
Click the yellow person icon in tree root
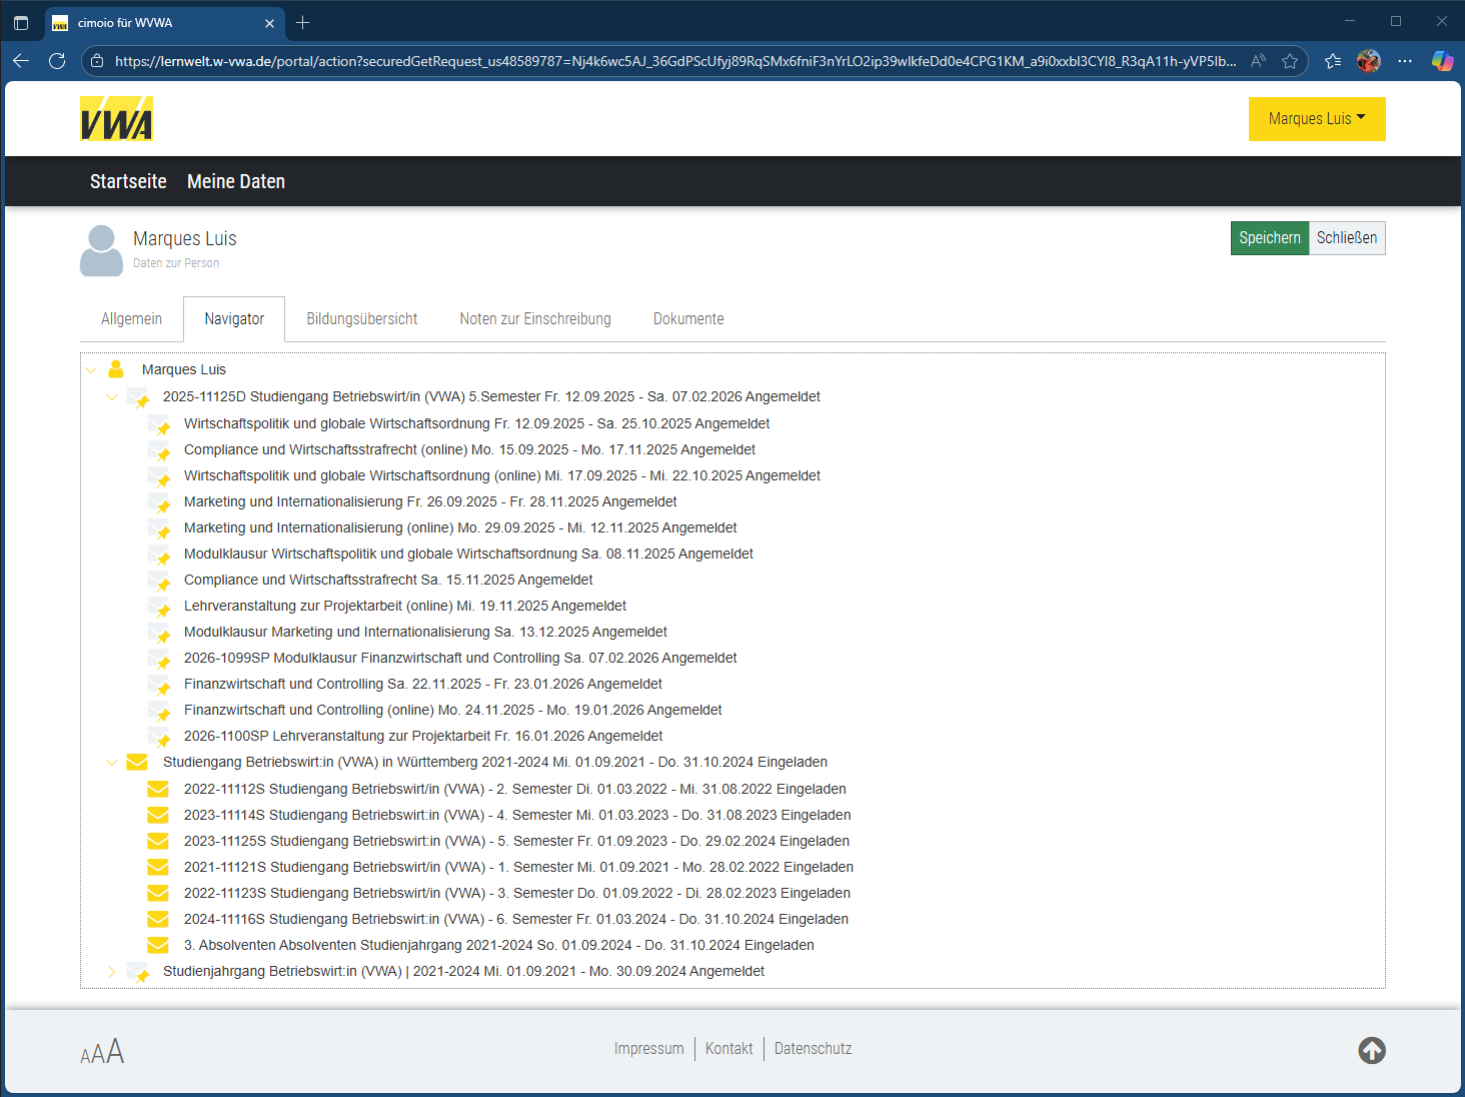[116, 369]
